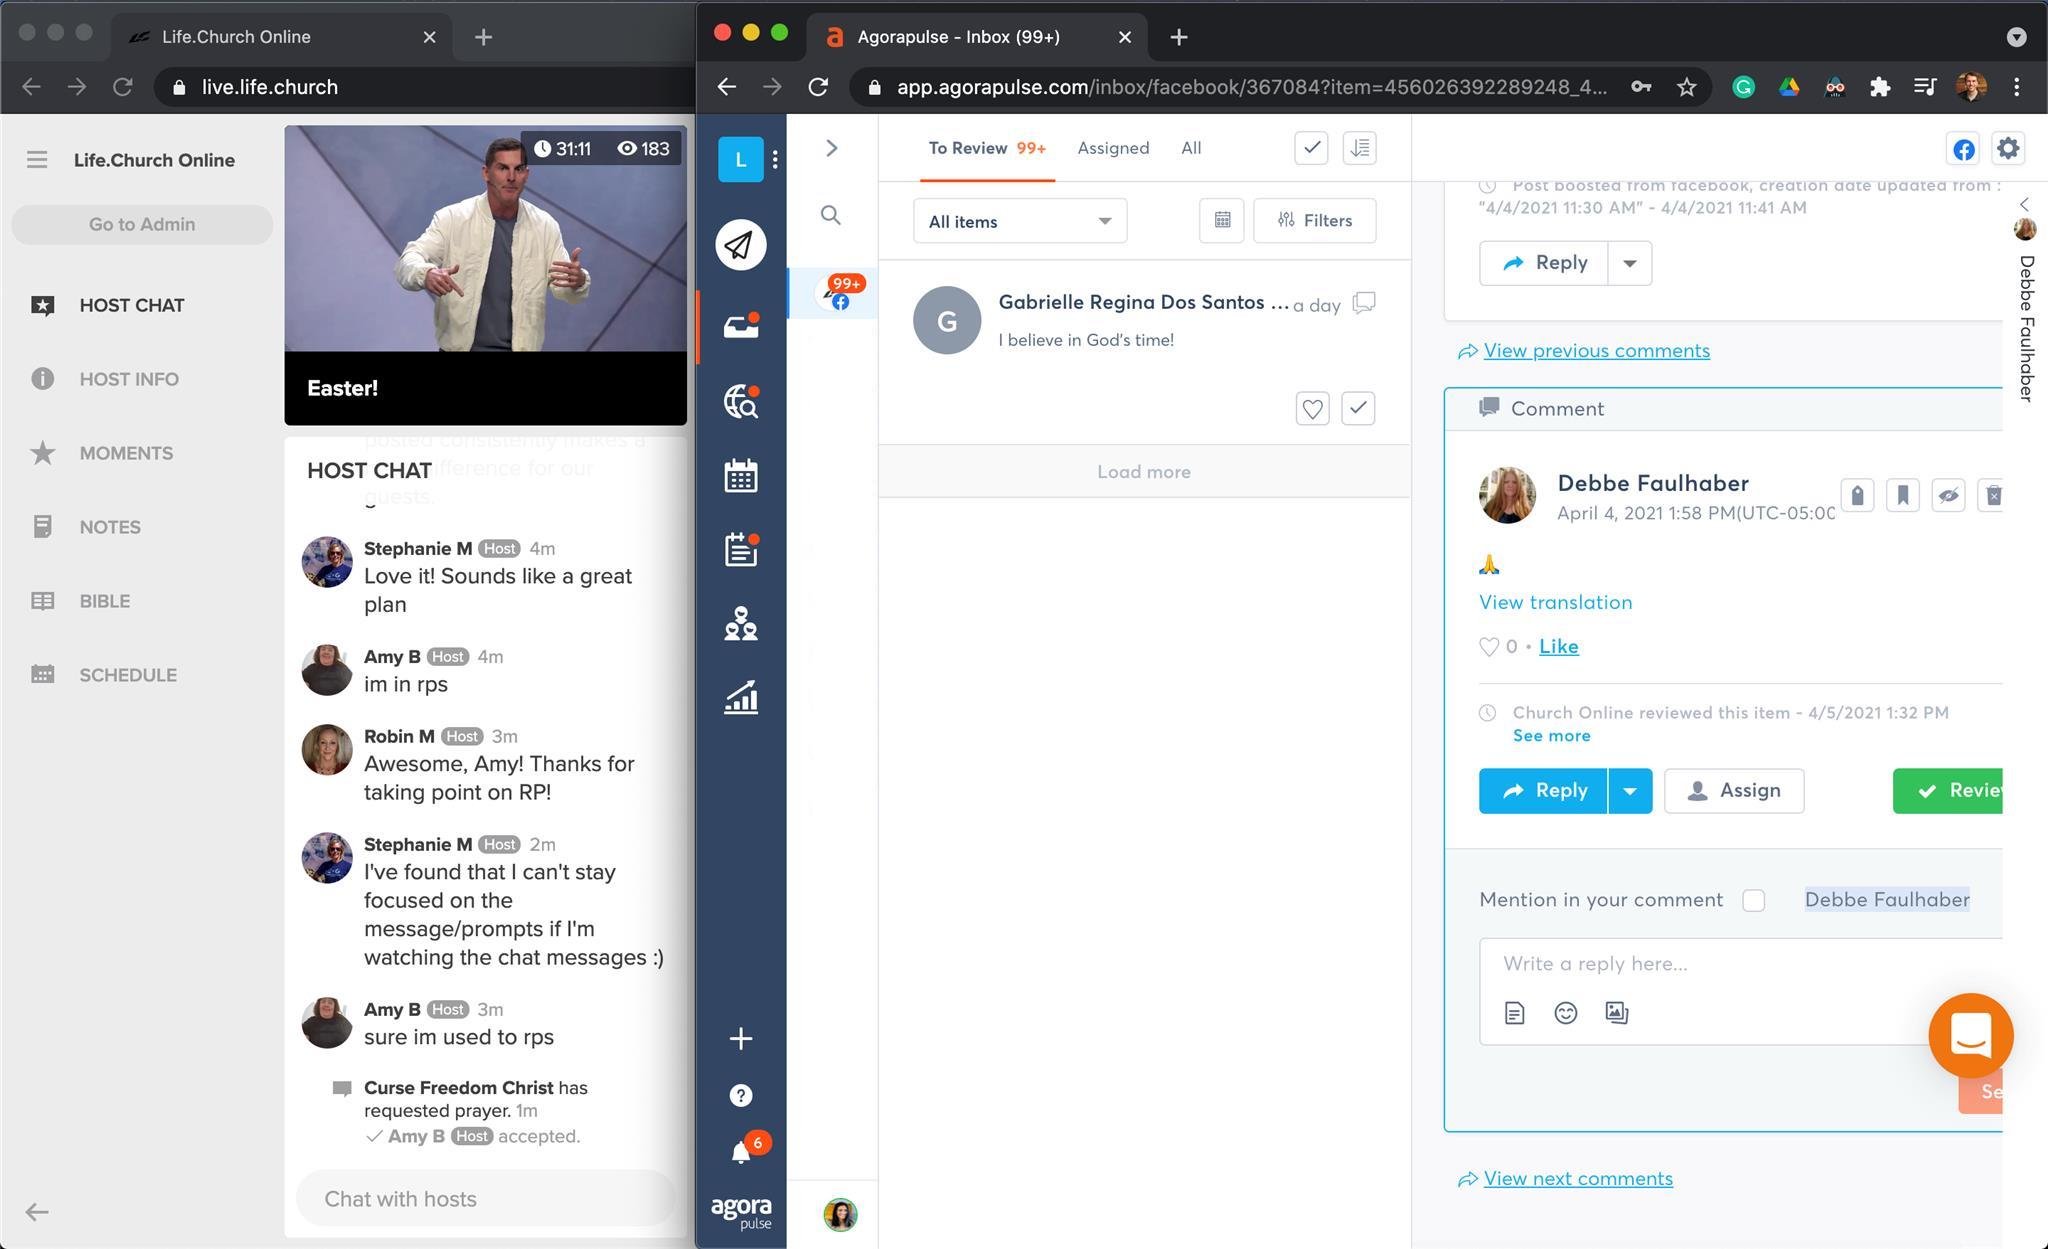Bookmark this page with the star icon
2048x1249 pixels.
tap(1686, 87)
